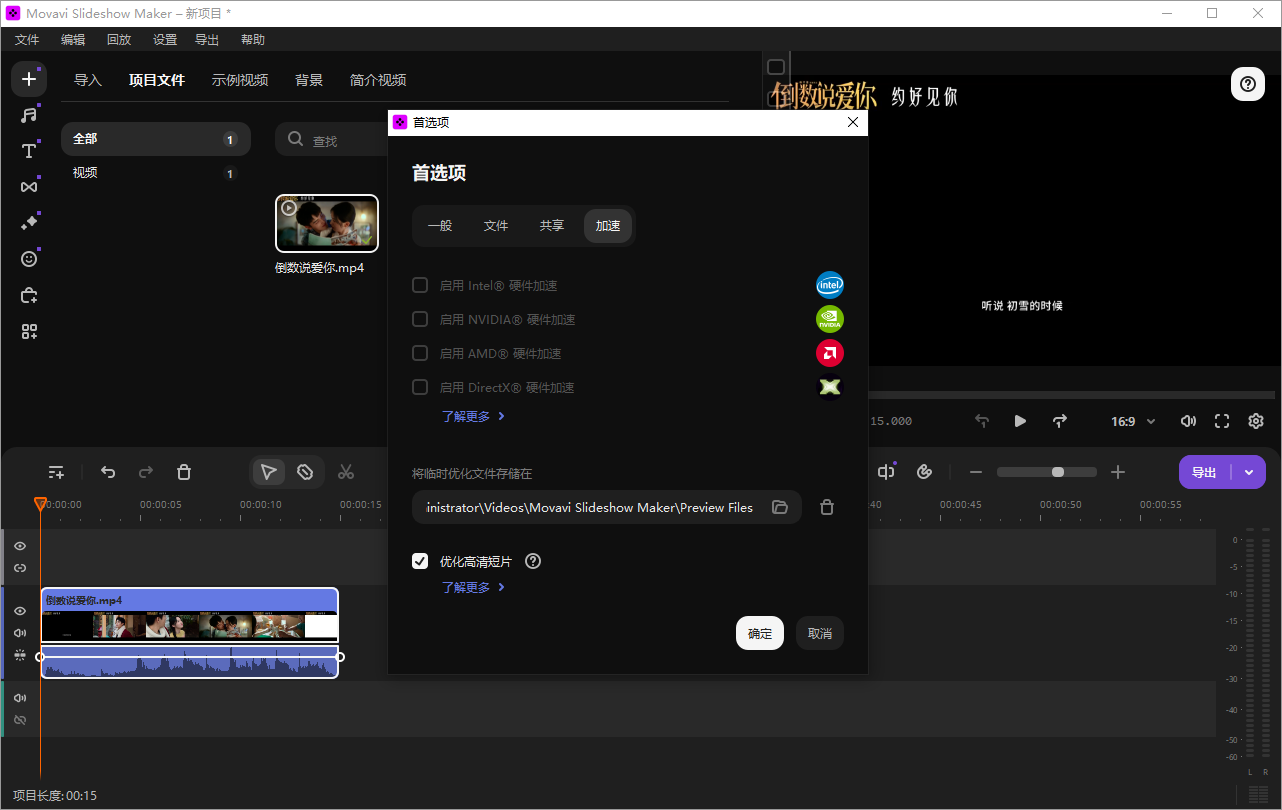Click the browse folder icon in Preferences
The width and height of the screenshot is (1282, 810).
click(780, 507)
